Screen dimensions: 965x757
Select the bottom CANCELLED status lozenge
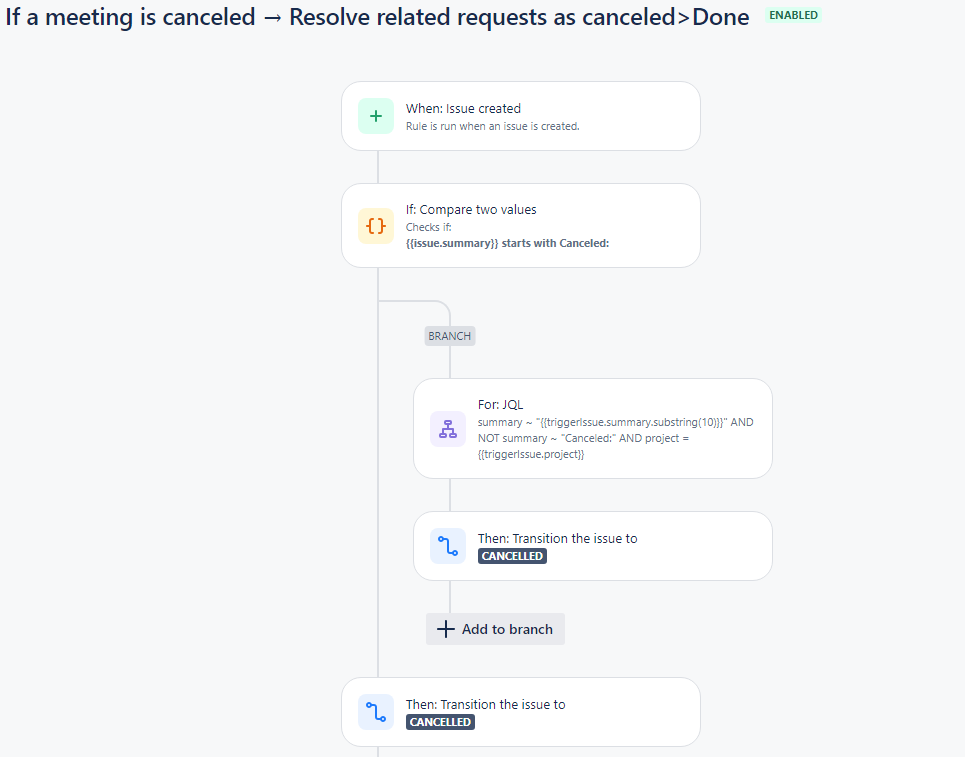click(x=440, y=721)
